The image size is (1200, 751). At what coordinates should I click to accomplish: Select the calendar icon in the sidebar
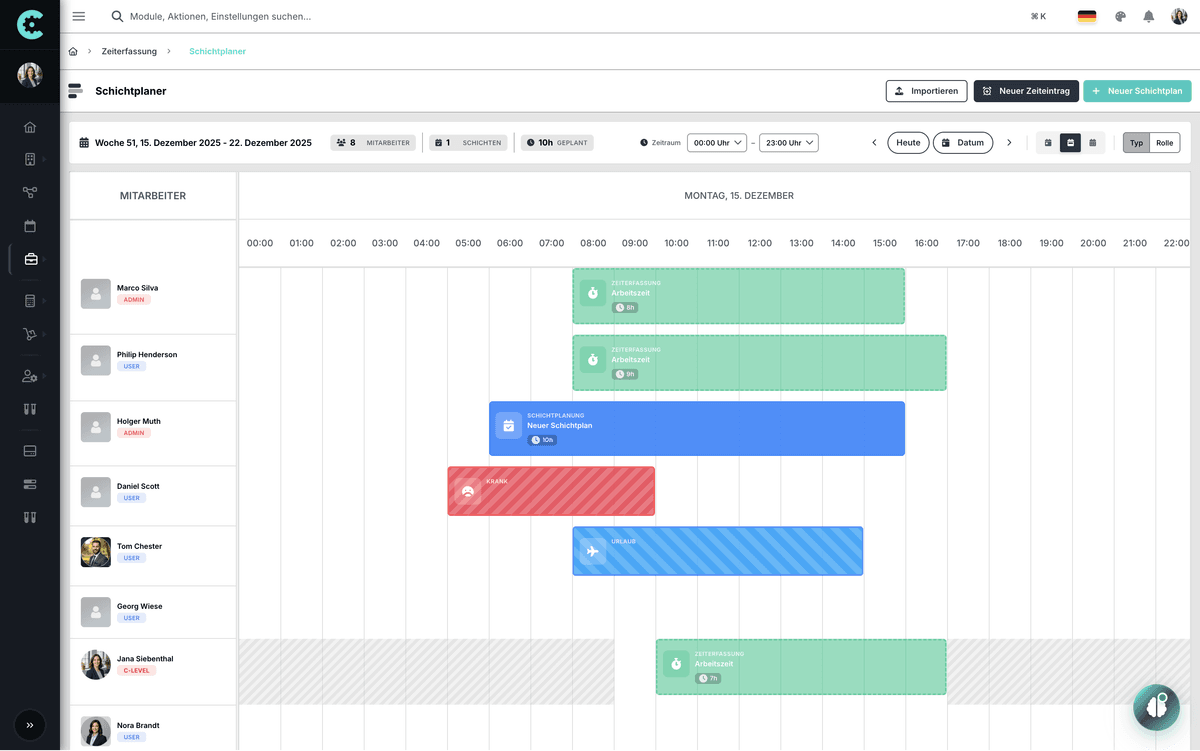click(x=30, y=226)
